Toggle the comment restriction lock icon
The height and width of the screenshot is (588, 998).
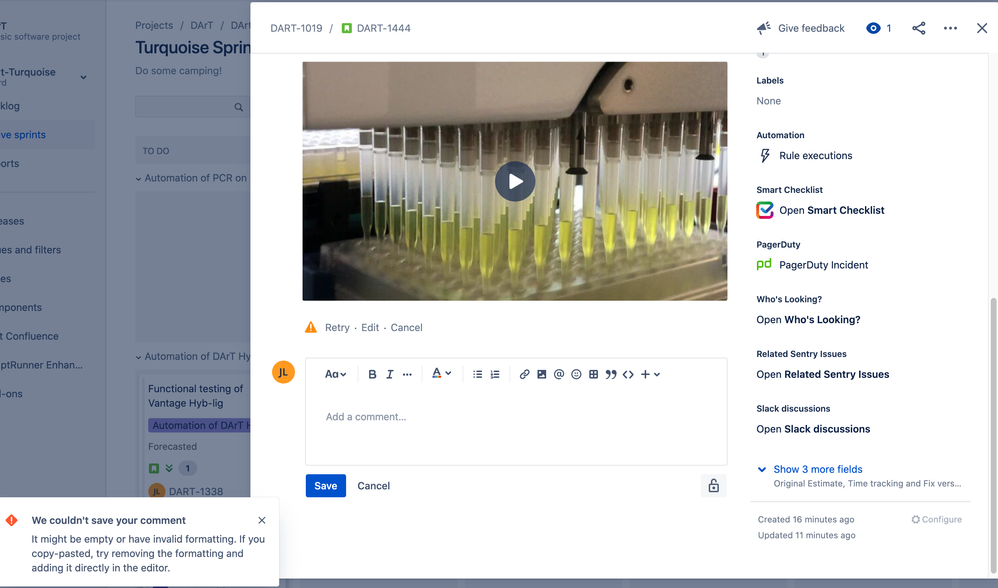(x=713, y=486)
